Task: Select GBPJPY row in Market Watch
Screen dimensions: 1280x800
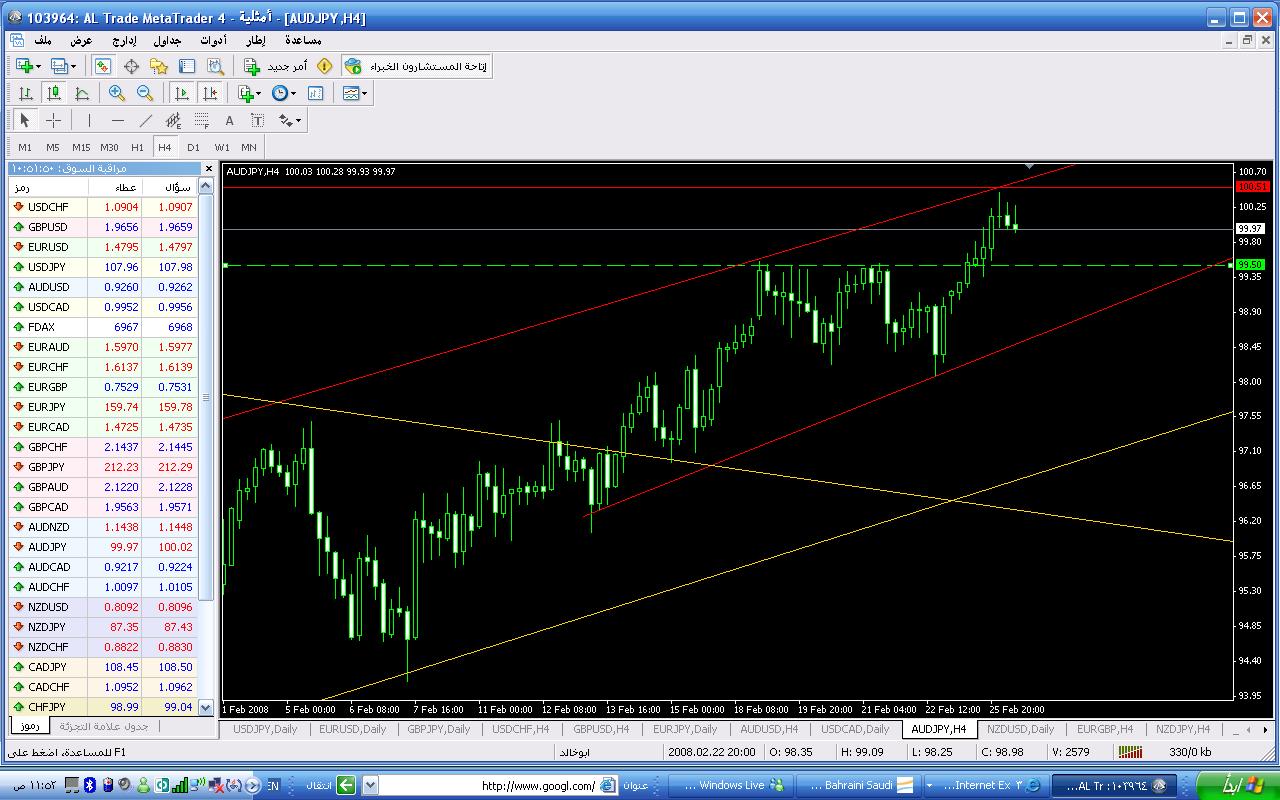Action: (47, 467)
